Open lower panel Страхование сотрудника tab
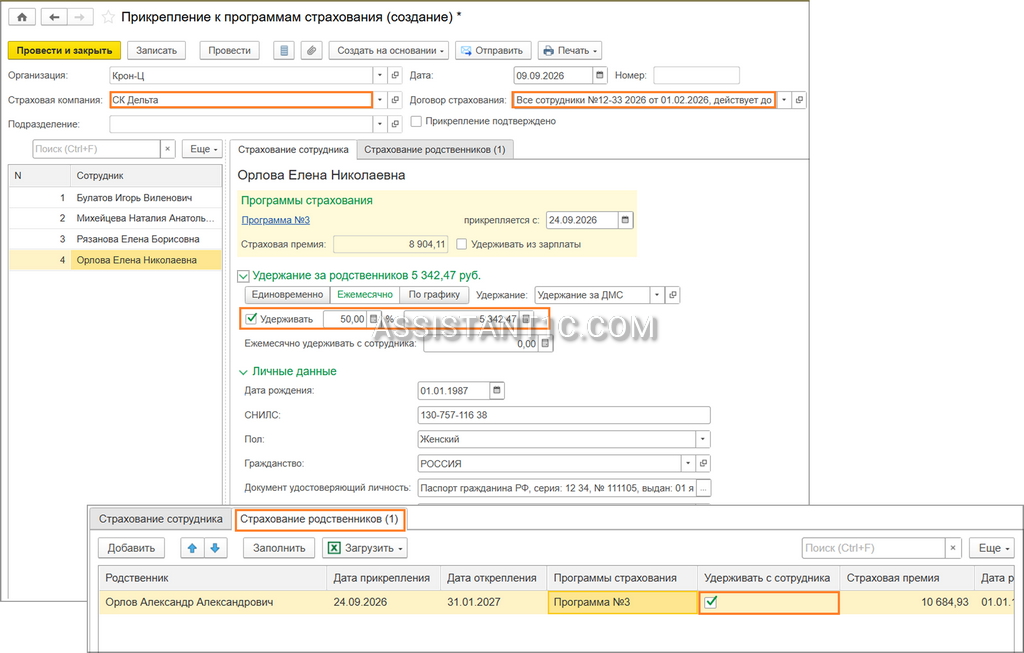1024x653 pixels. pyautogui.click(x=161, y=519)
